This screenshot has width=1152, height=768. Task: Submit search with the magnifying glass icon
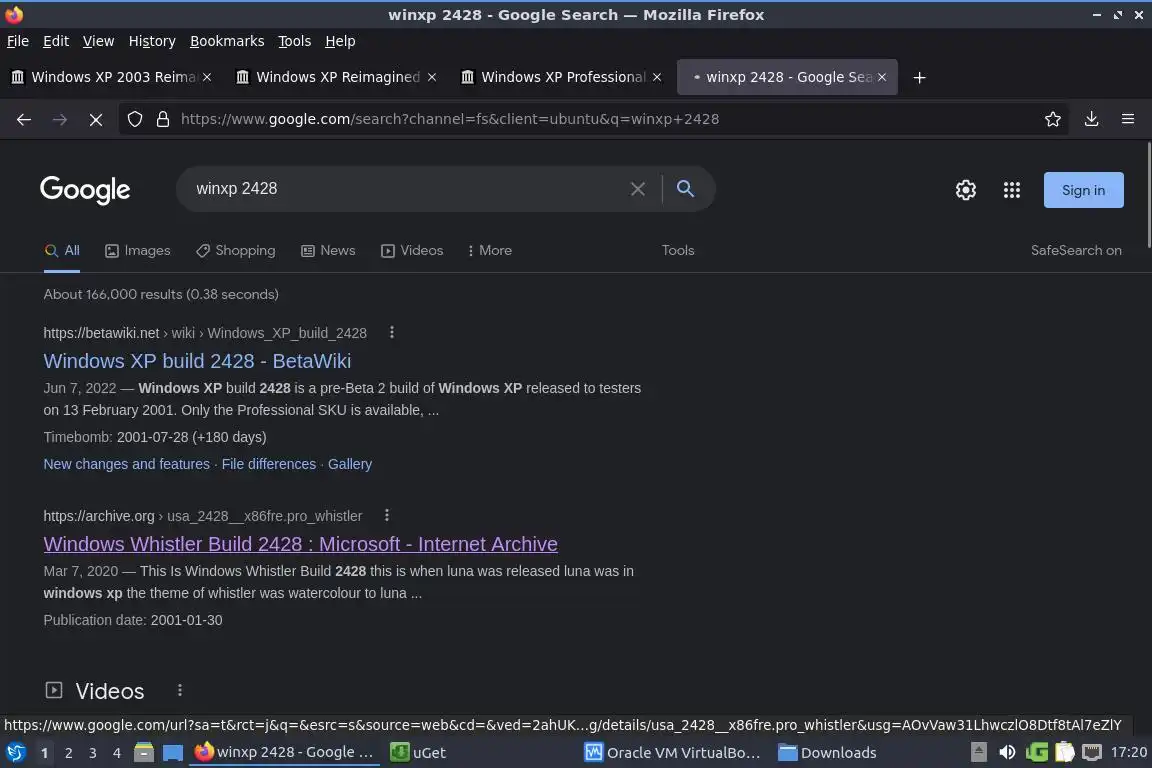coord(685,189)
